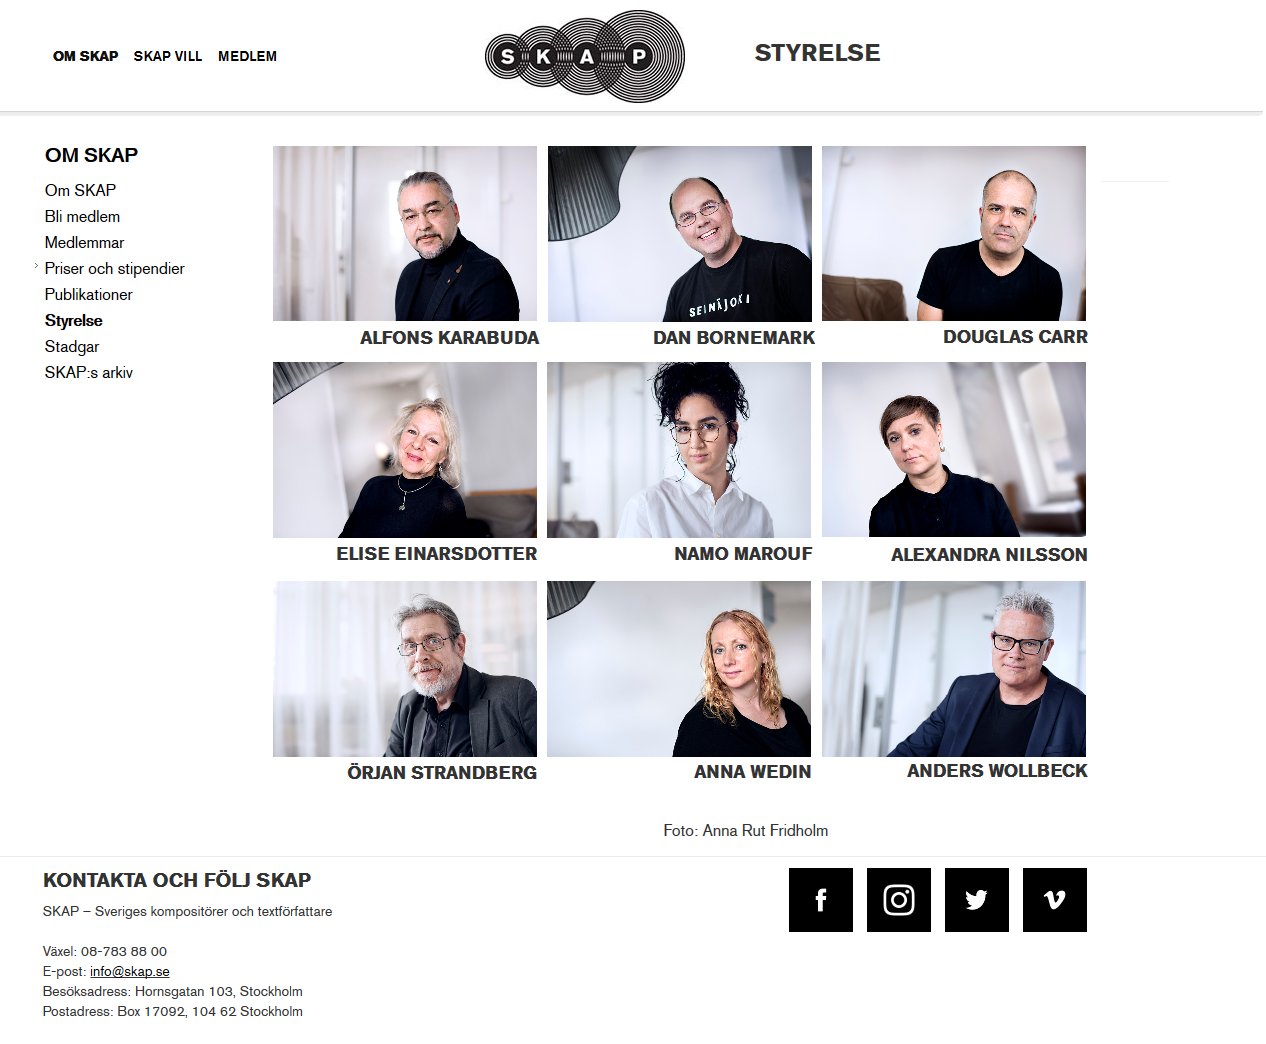
Task: Open the SKAP VILL top menu
Action: (x=168, y=56)
